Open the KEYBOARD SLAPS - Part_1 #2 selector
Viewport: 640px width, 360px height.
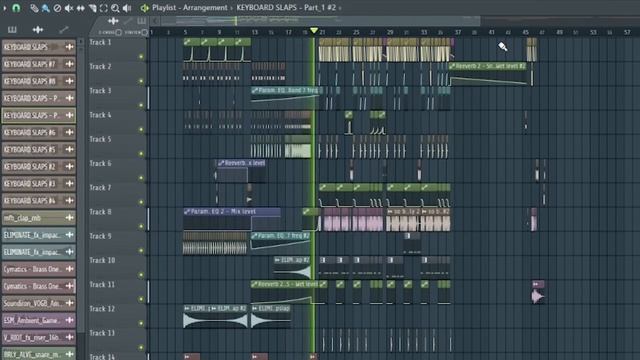pos(286,7)
